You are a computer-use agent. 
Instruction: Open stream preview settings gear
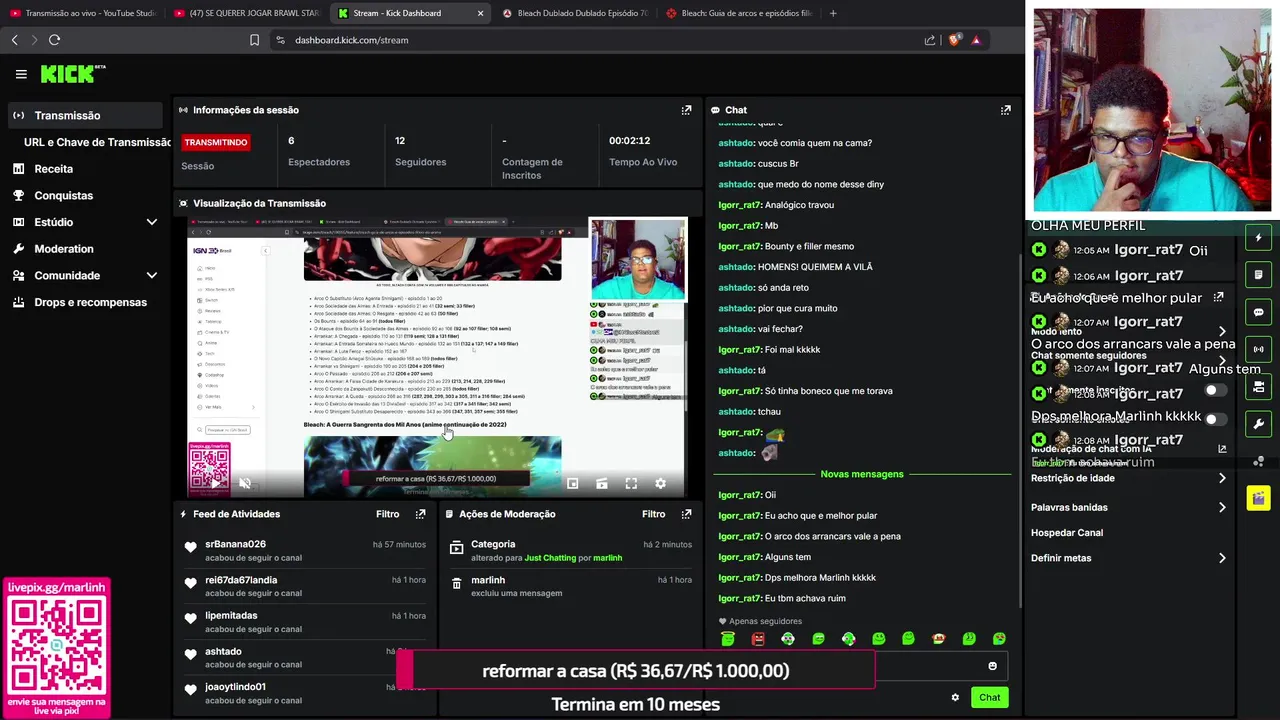(x=660, y=483)
